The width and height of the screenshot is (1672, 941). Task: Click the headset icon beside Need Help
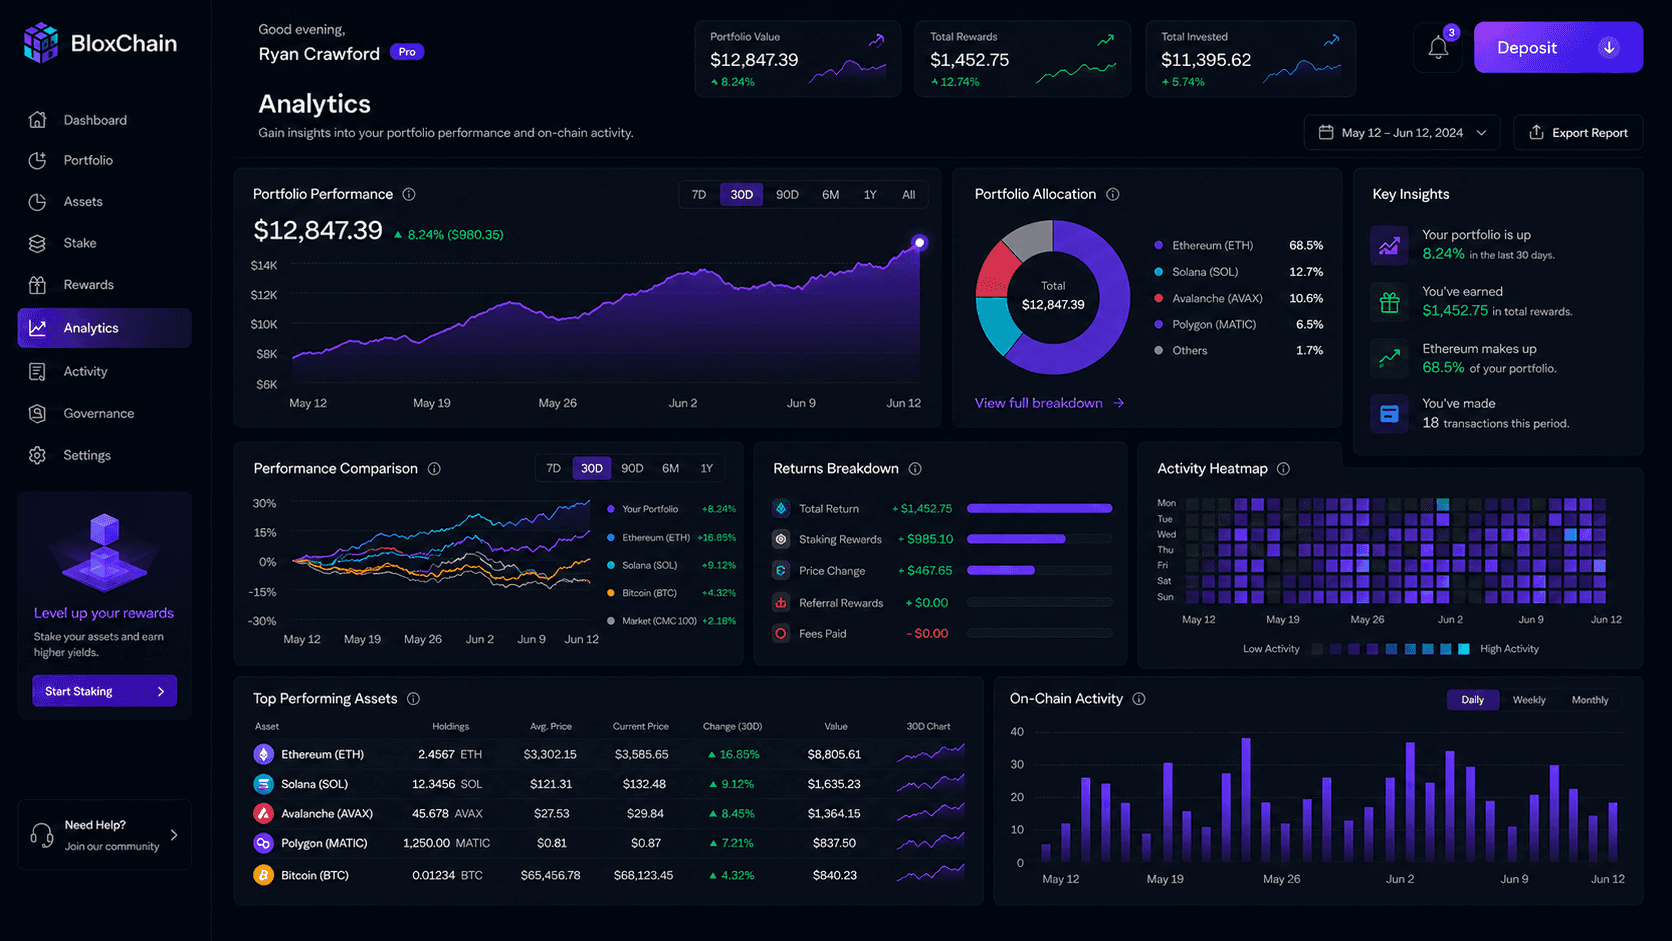[42, 835]
